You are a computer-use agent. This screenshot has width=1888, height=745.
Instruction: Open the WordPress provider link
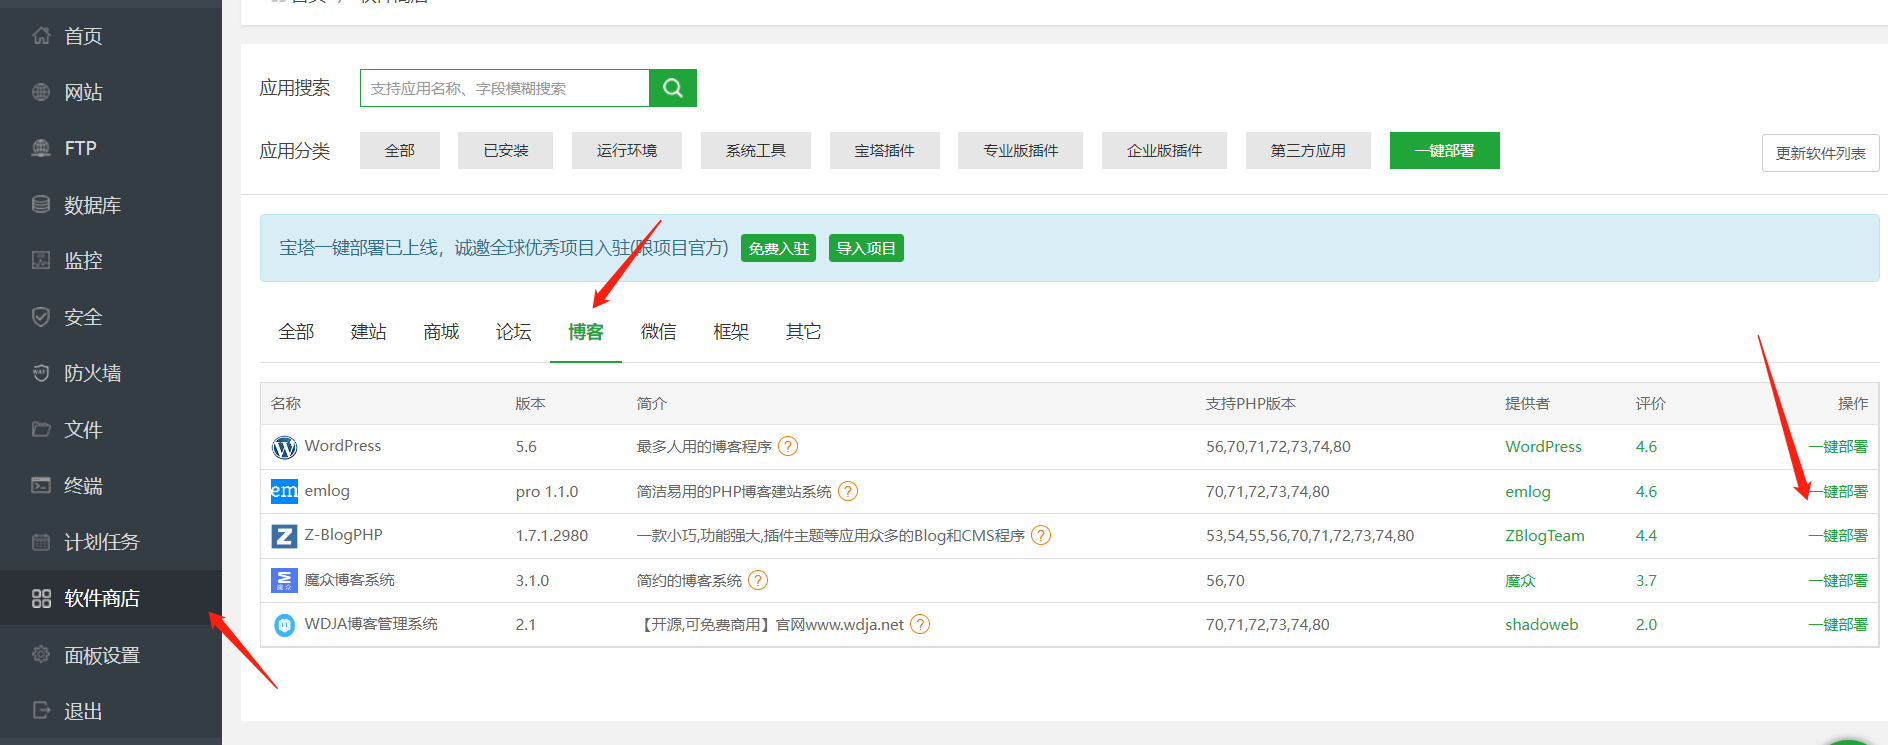[1543, 447]
